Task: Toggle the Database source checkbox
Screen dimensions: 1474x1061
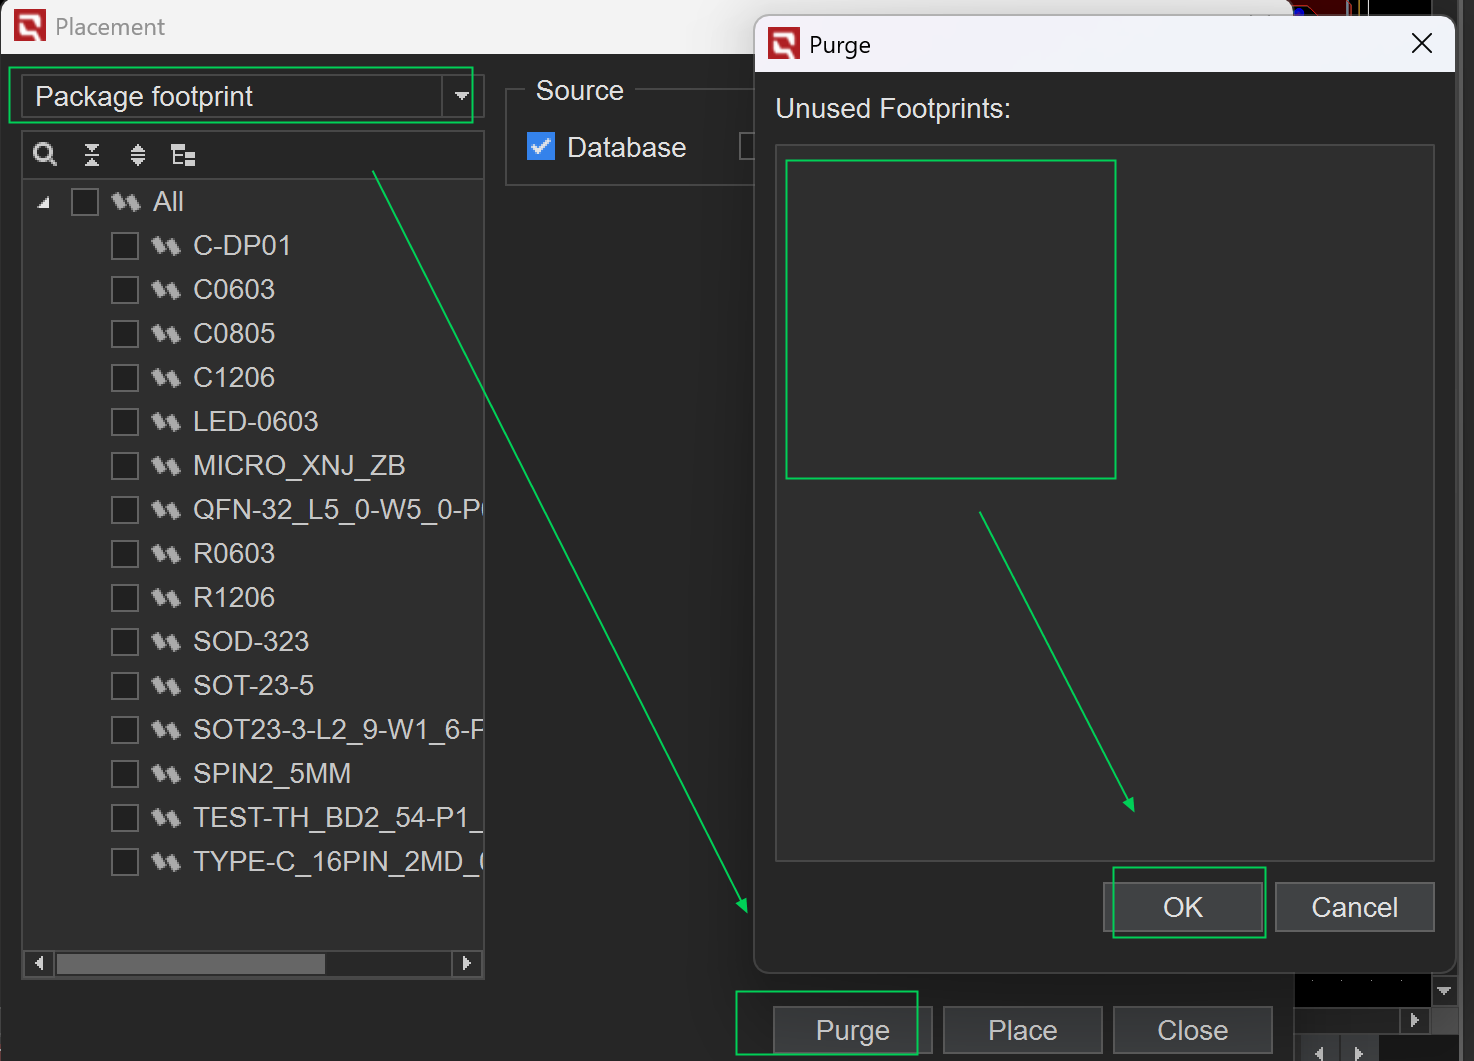Action: (541, 147)
